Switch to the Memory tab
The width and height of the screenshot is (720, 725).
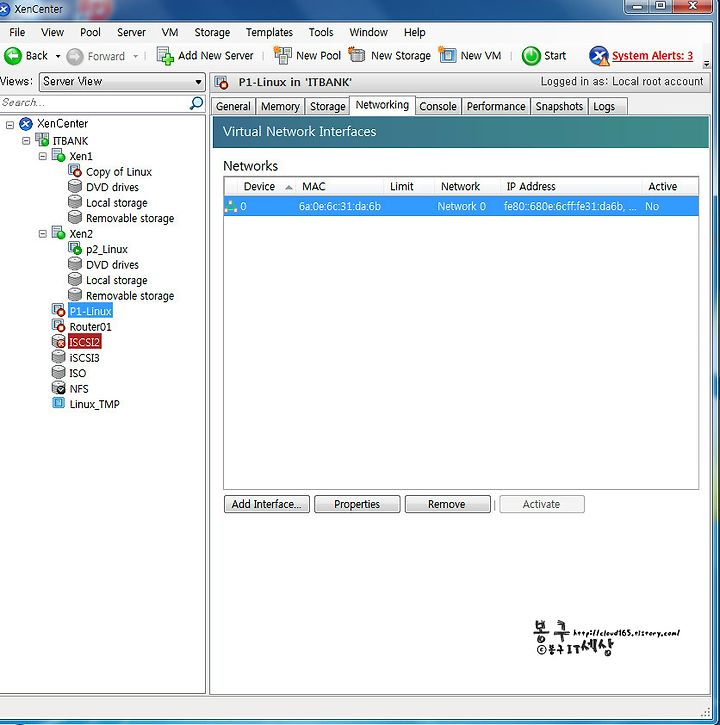point(280,106)
